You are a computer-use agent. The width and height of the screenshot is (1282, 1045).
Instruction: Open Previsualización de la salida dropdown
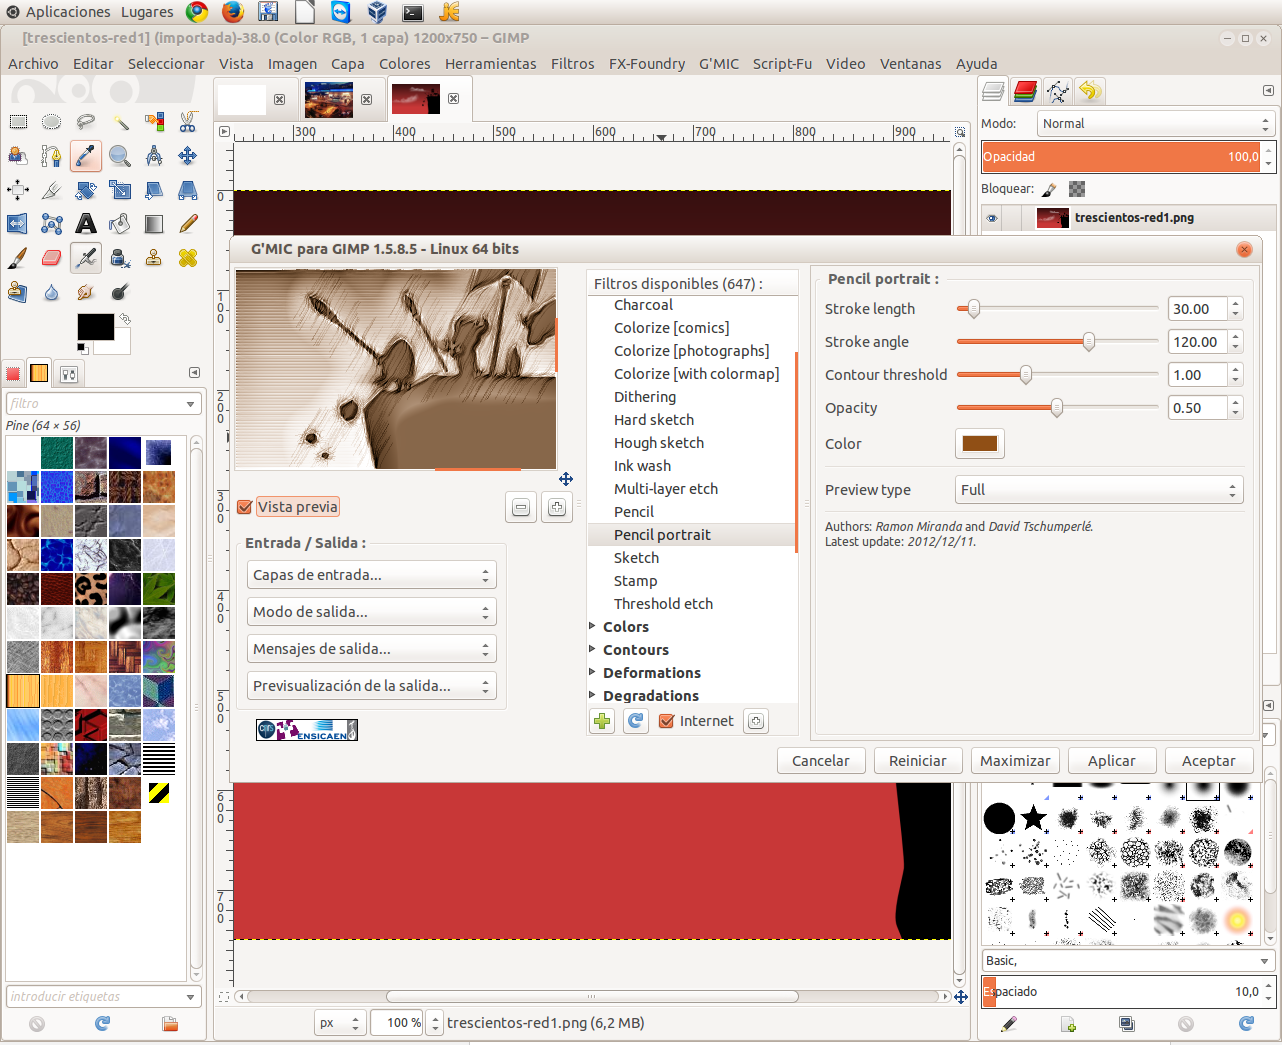(x=371, y=686)
